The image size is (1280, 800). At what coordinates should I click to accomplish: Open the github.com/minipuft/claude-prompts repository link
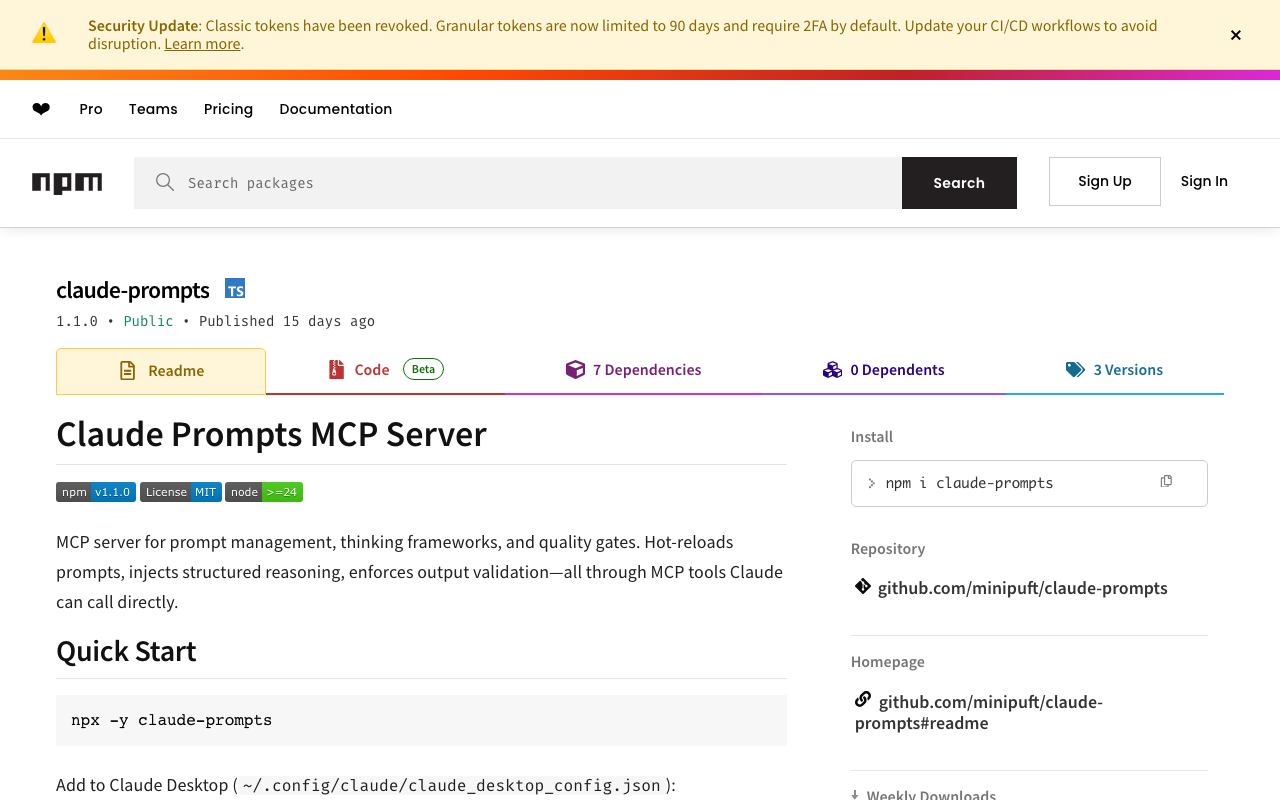1023,588
